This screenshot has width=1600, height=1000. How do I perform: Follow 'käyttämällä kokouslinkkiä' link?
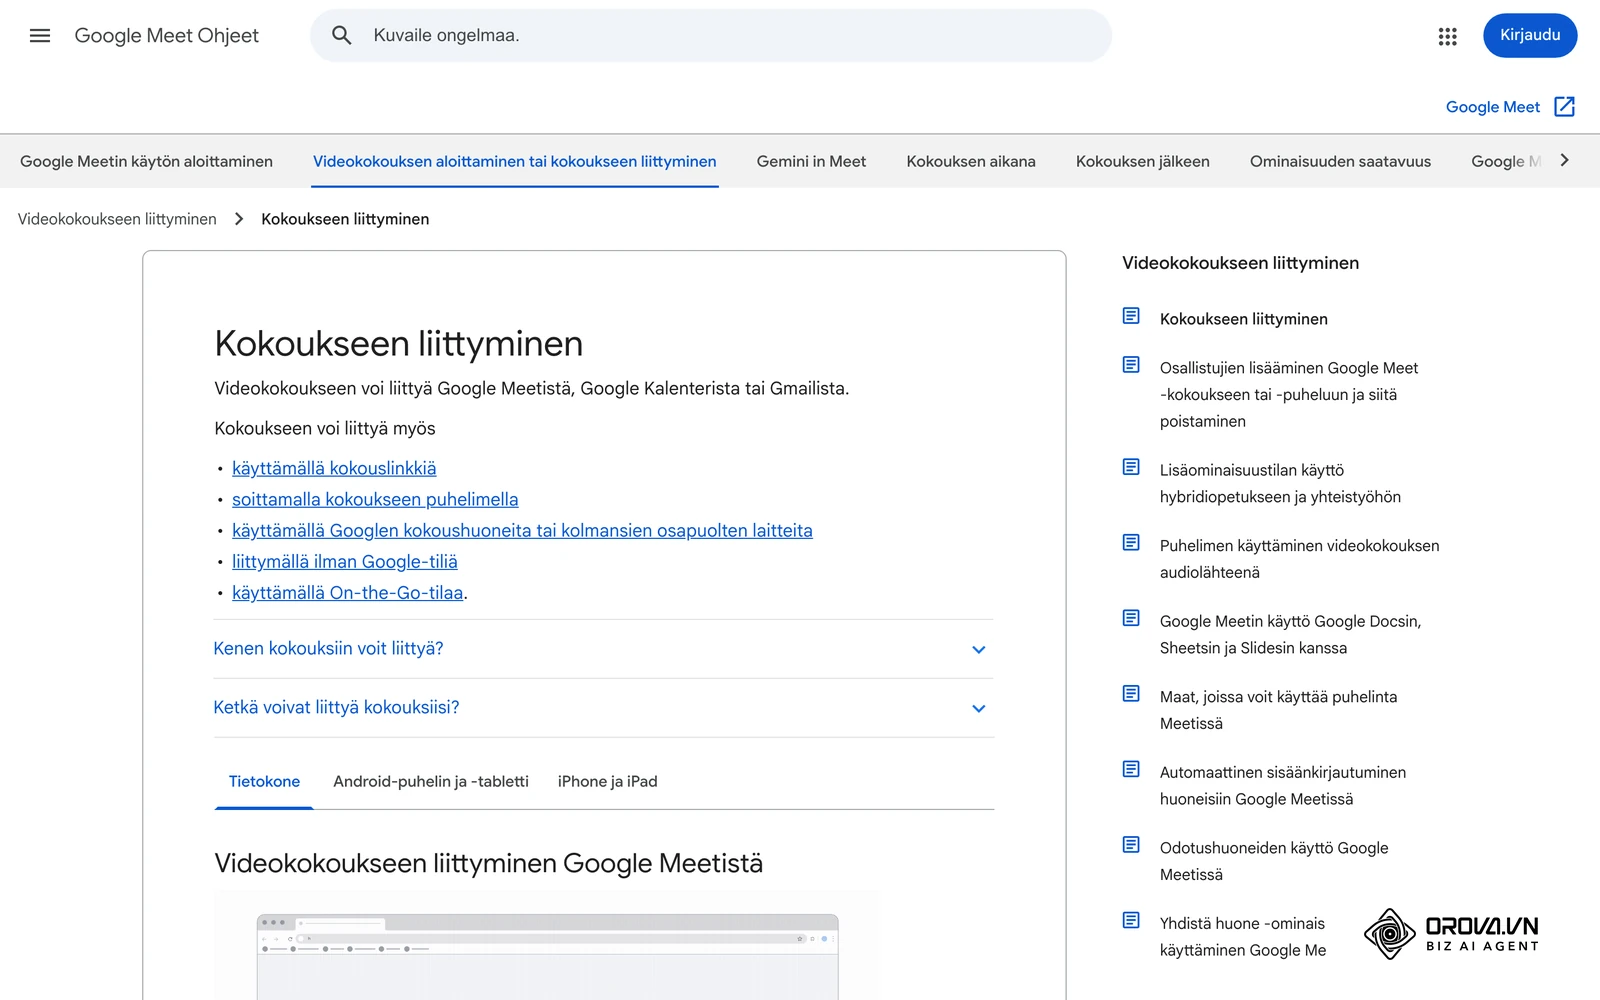tap(334, 468)
